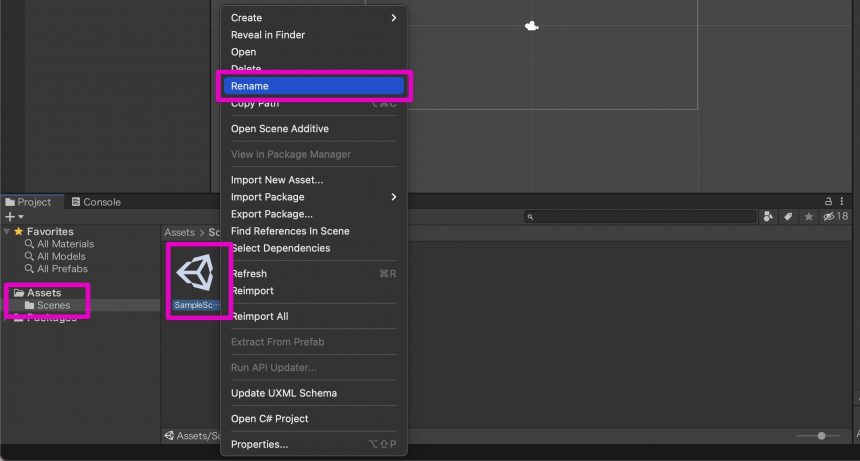Open the Create submenu

click(313, 18)
